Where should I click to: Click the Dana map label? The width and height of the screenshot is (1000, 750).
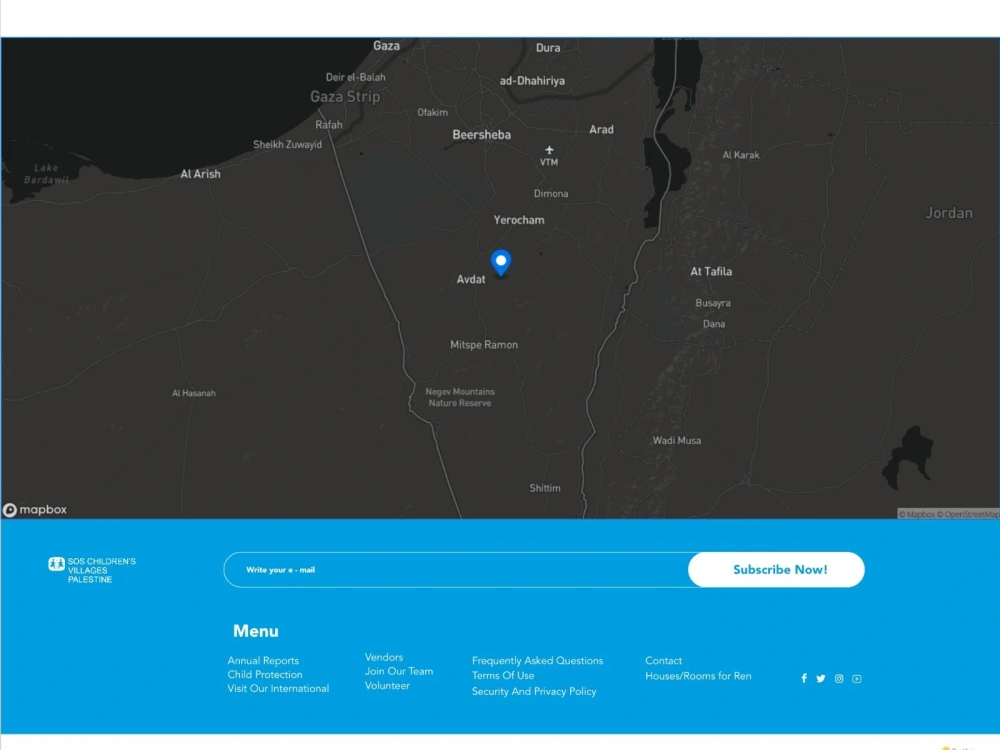tap(714, 324)
